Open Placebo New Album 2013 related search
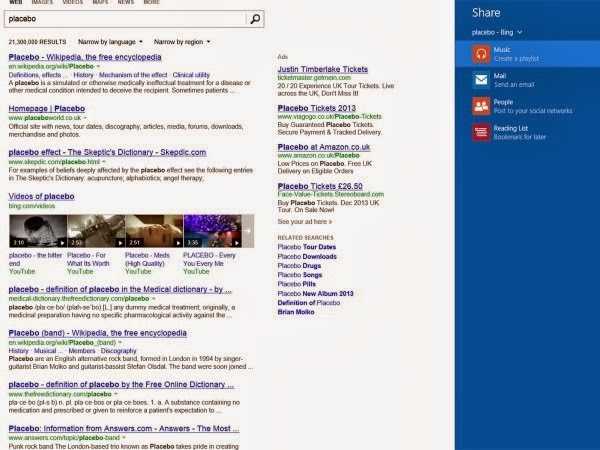 click(x=315, y=293)
